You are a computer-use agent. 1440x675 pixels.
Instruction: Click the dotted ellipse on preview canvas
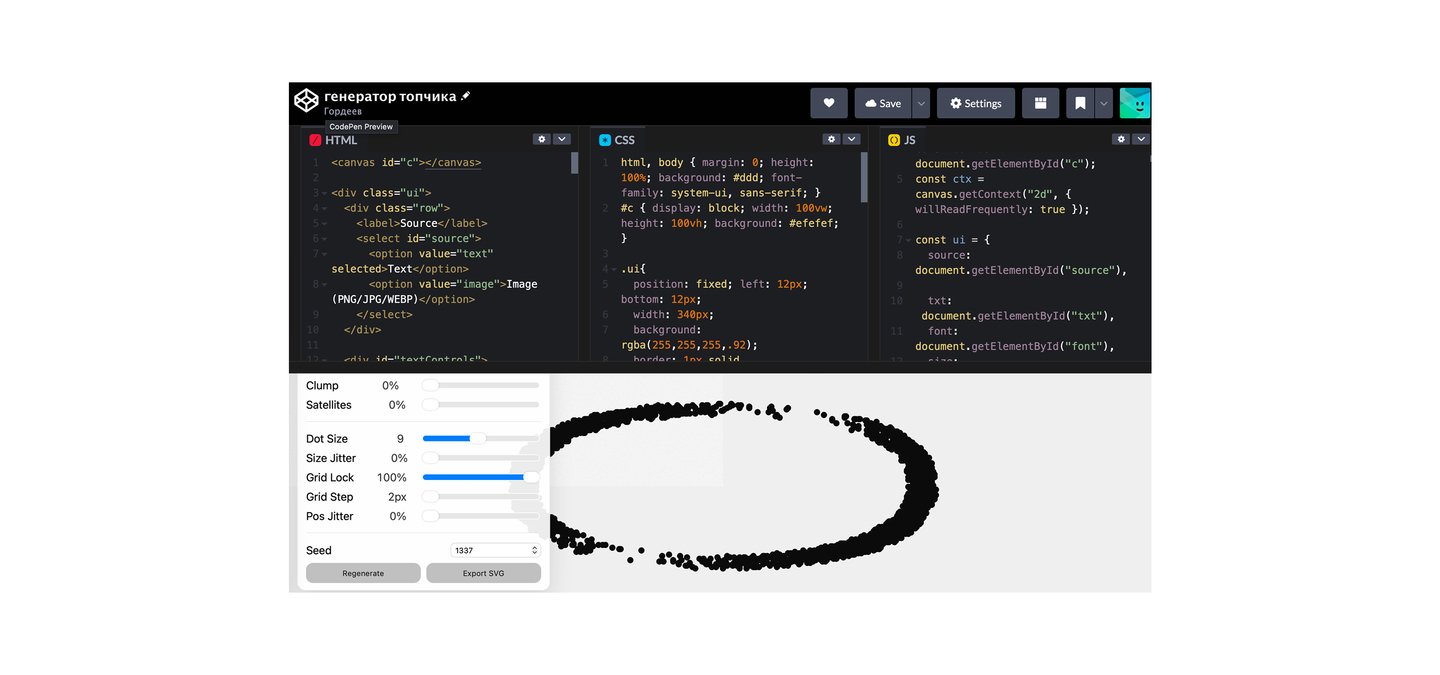(x=745, y=485)
